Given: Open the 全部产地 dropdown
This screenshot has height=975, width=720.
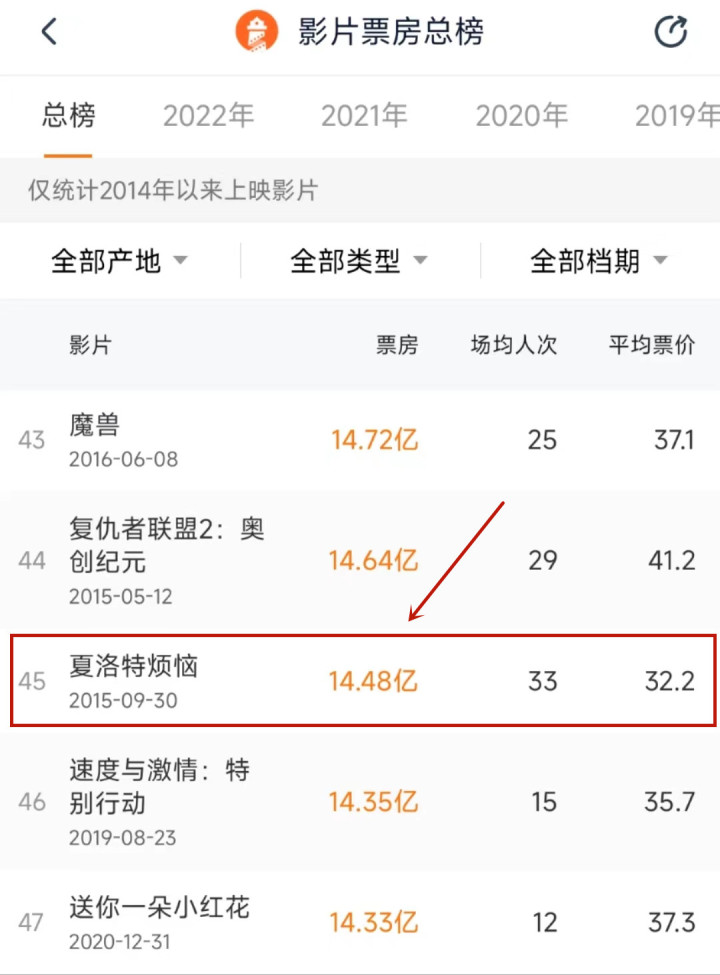Looking at the screenshot, I should point(119,261).
